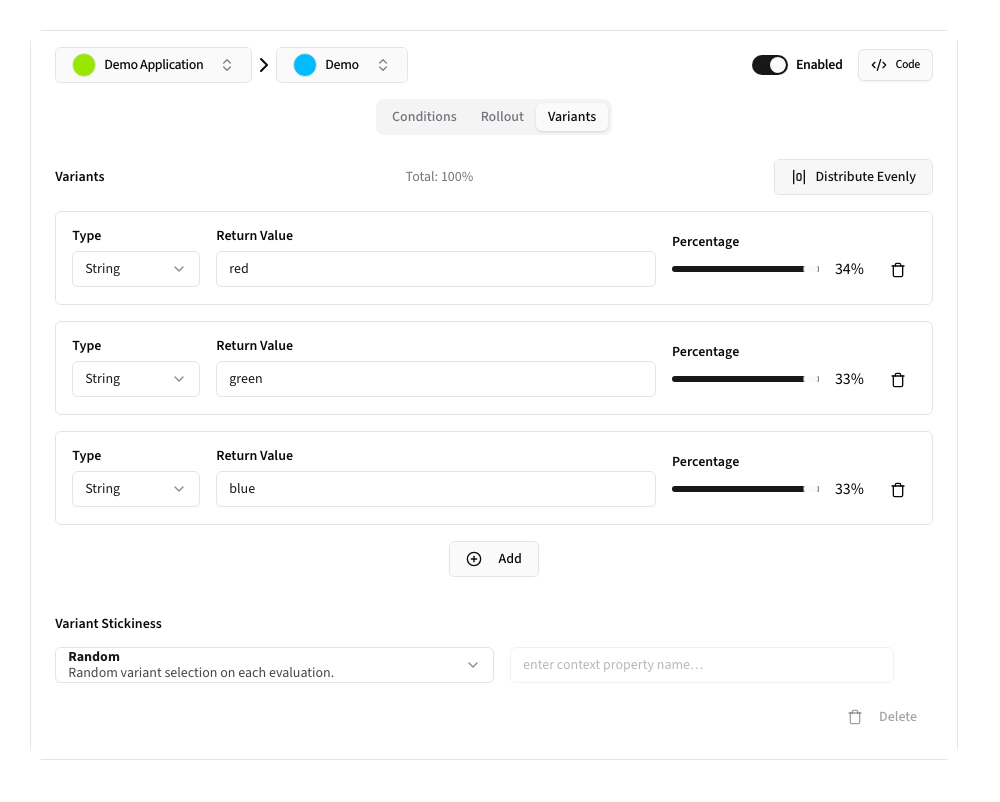Click the Distribute Evenly columns icon
The height and width of the screenshot is (802, 1000).
click(798, 177)
